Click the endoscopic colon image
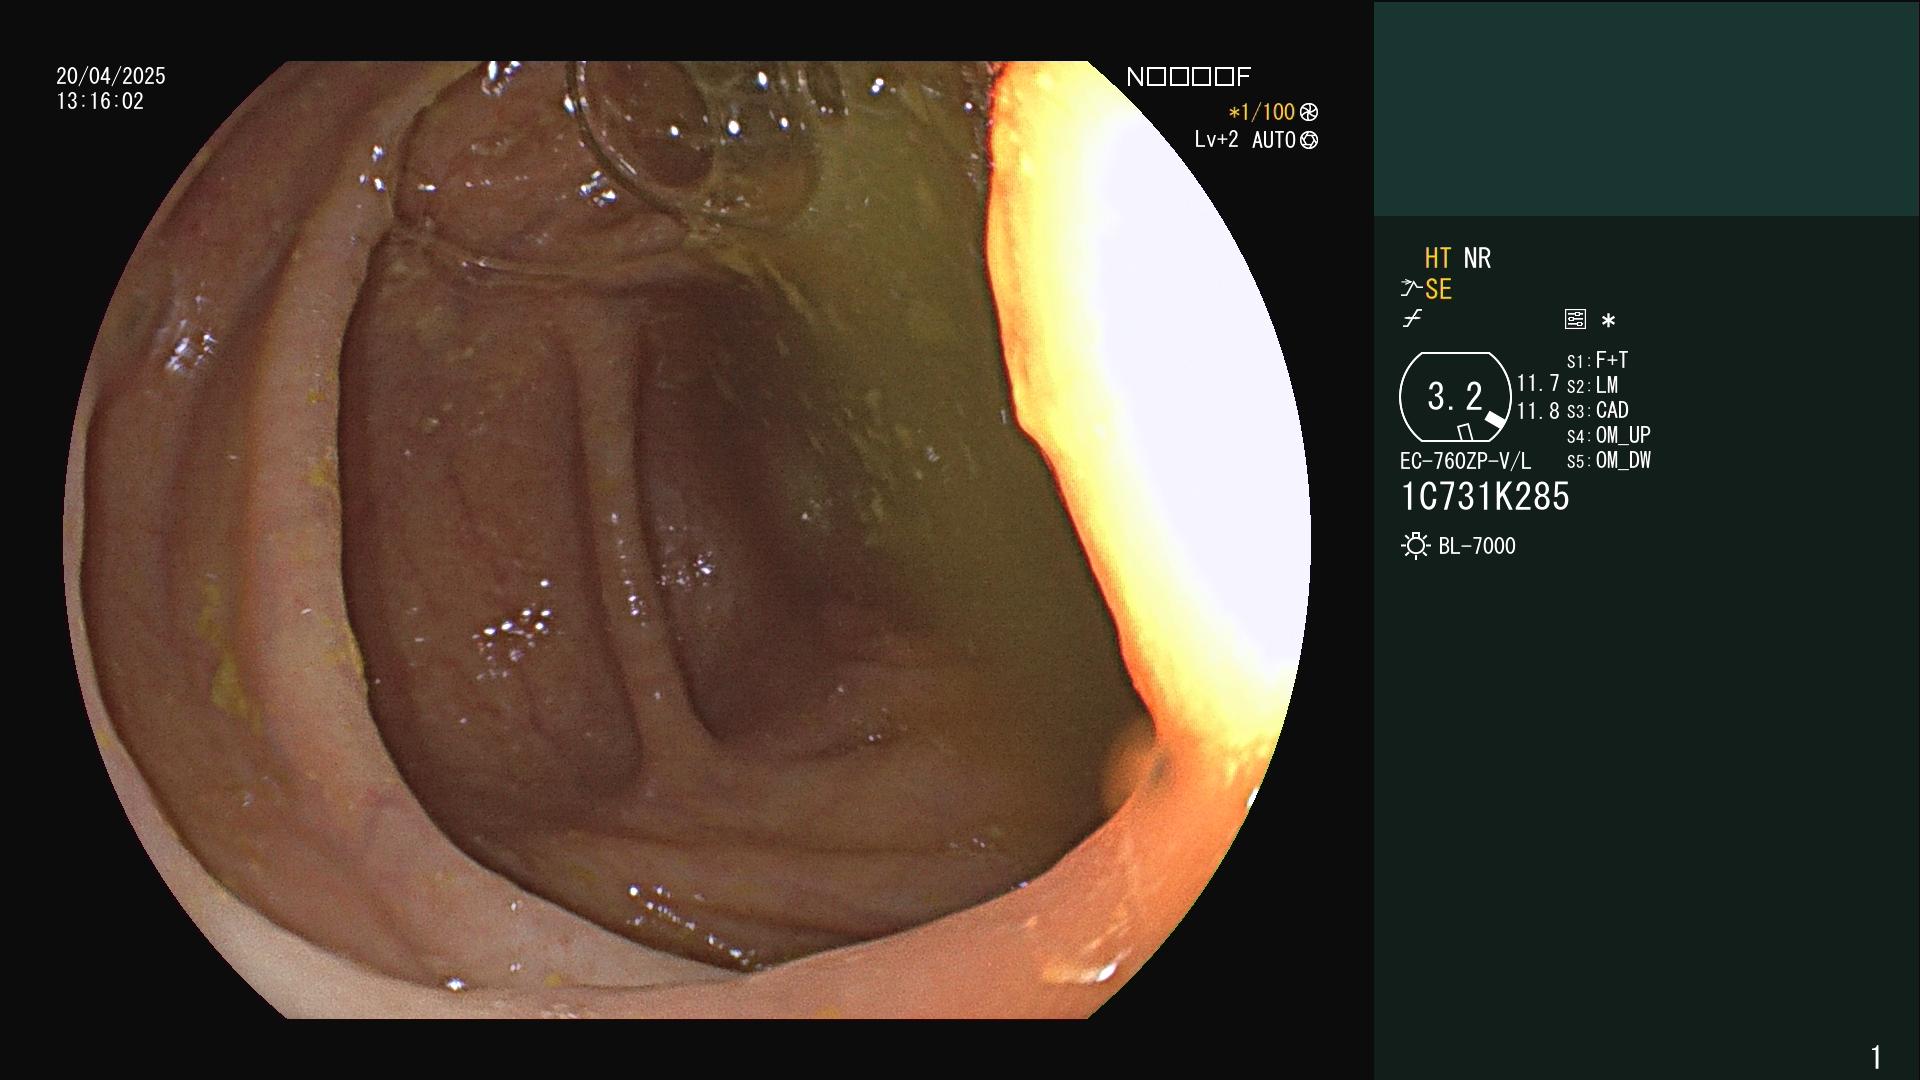The width and height of the screenshot is (1920, 1080). [687, 540]
